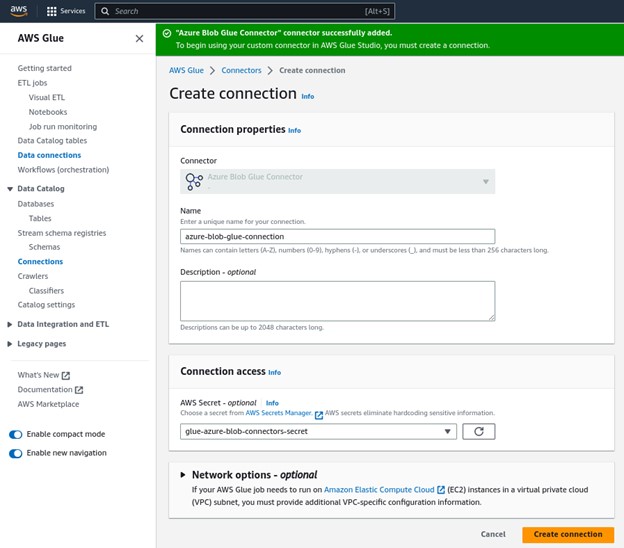Viewport: 624px width, 548px height.
Task: Open Documentation external link icon
Action: point(79,390)
